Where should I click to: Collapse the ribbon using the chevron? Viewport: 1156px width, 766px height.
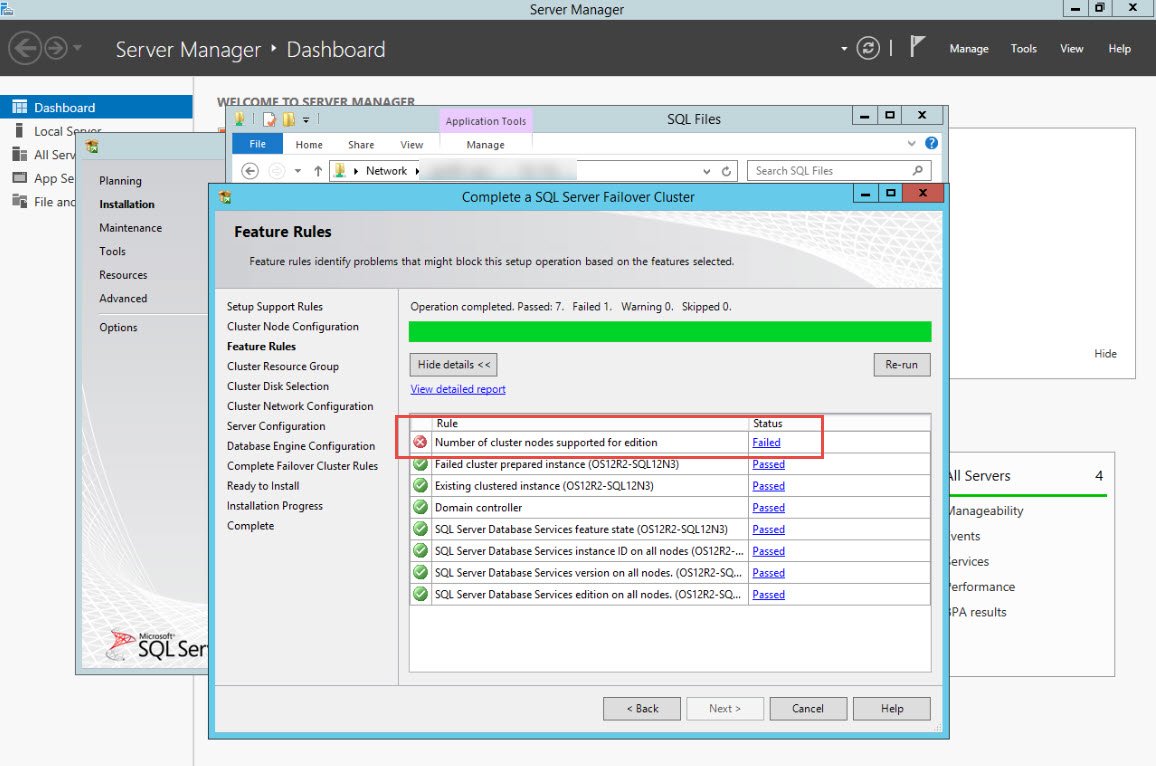(910, 143)
